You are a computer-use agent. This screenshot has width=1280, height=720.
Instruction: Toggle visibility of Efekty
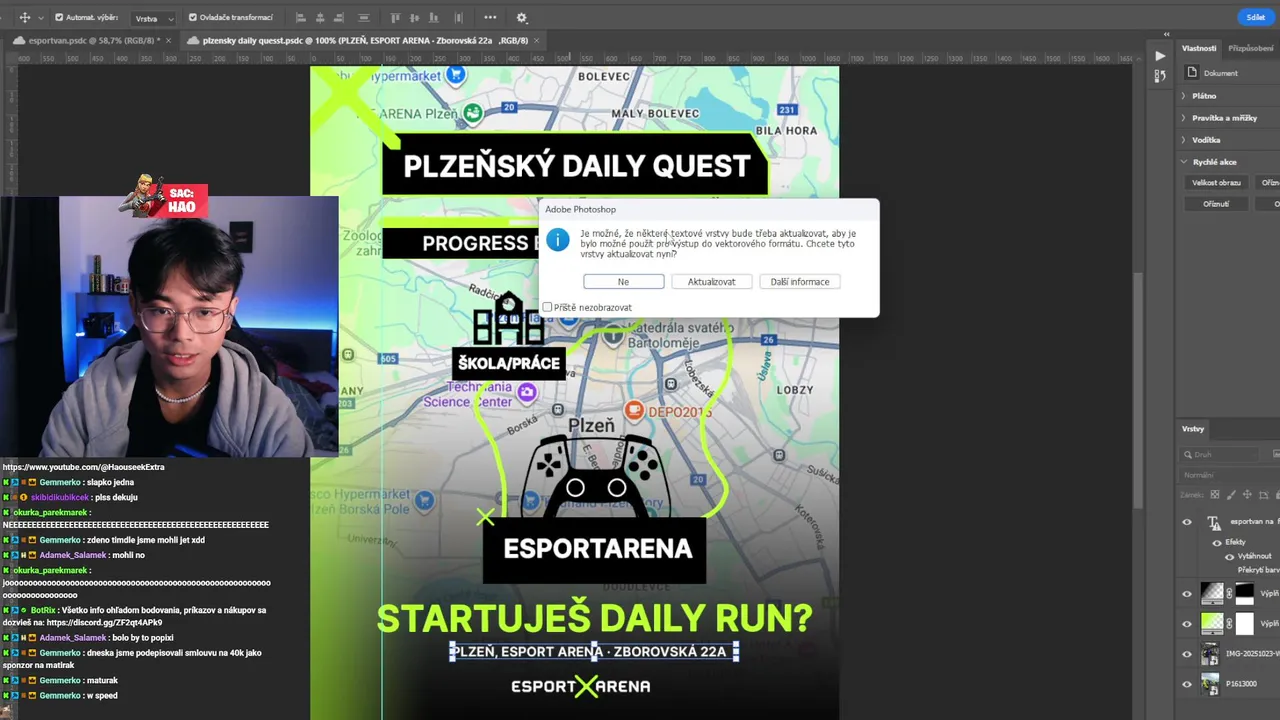(1217, 543)
